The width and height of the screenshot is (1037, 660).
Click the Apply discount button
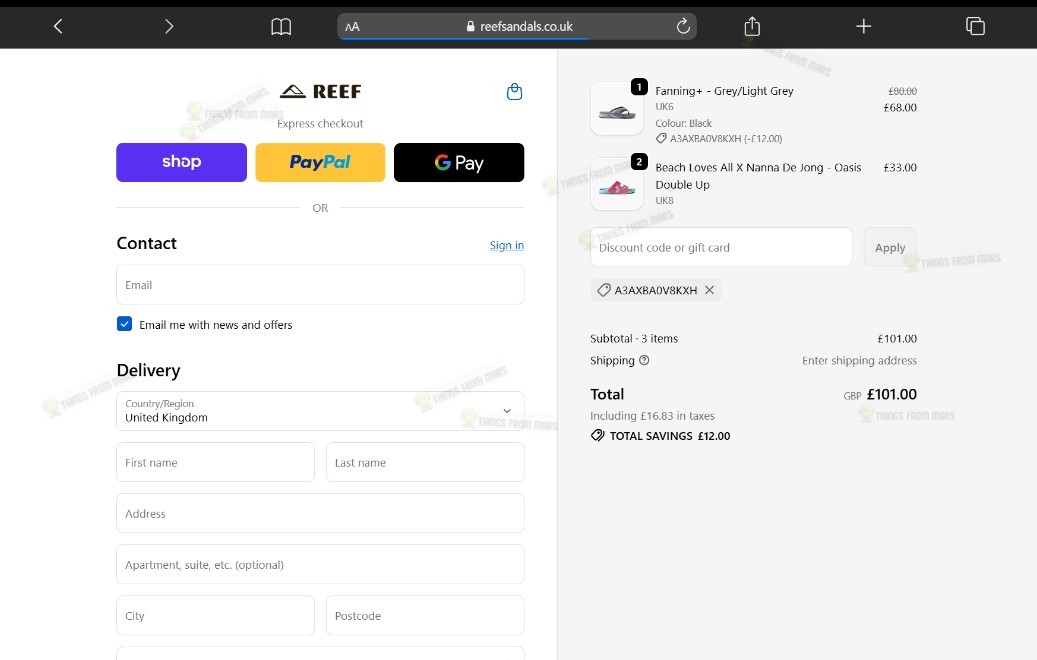pos(890,247)
